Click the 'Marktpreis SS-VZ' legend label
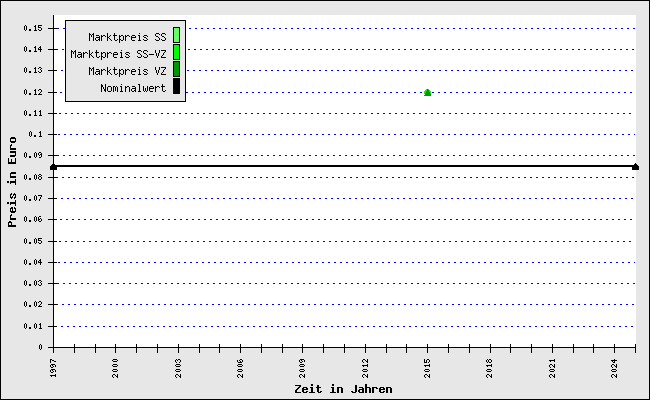Image resolution: width=650 pixels, height=400 pixels. 119,54
